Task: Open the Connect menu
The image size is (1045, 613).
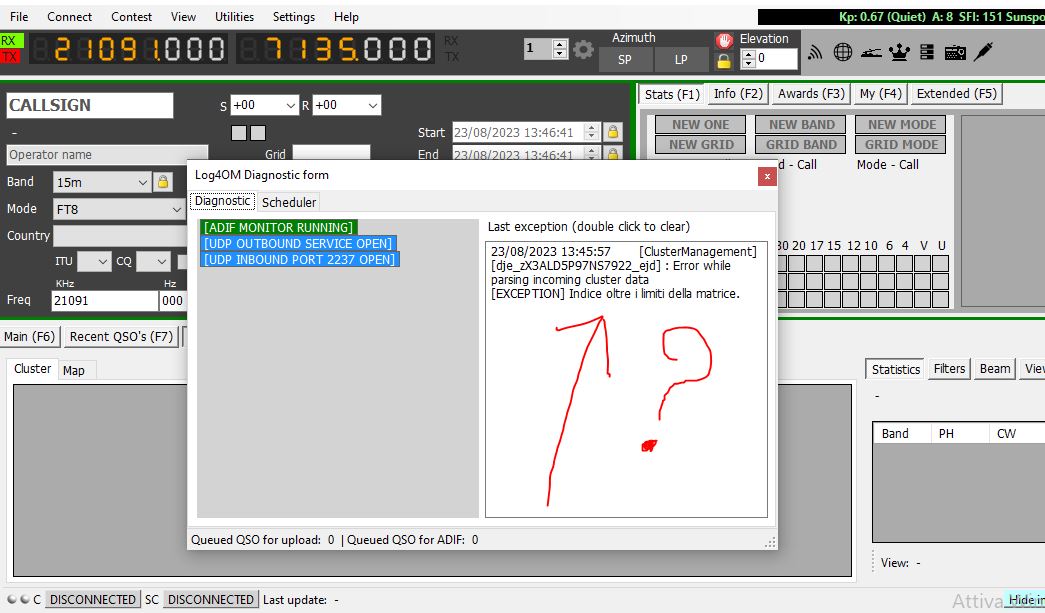Action: click(x=69, y=17)
